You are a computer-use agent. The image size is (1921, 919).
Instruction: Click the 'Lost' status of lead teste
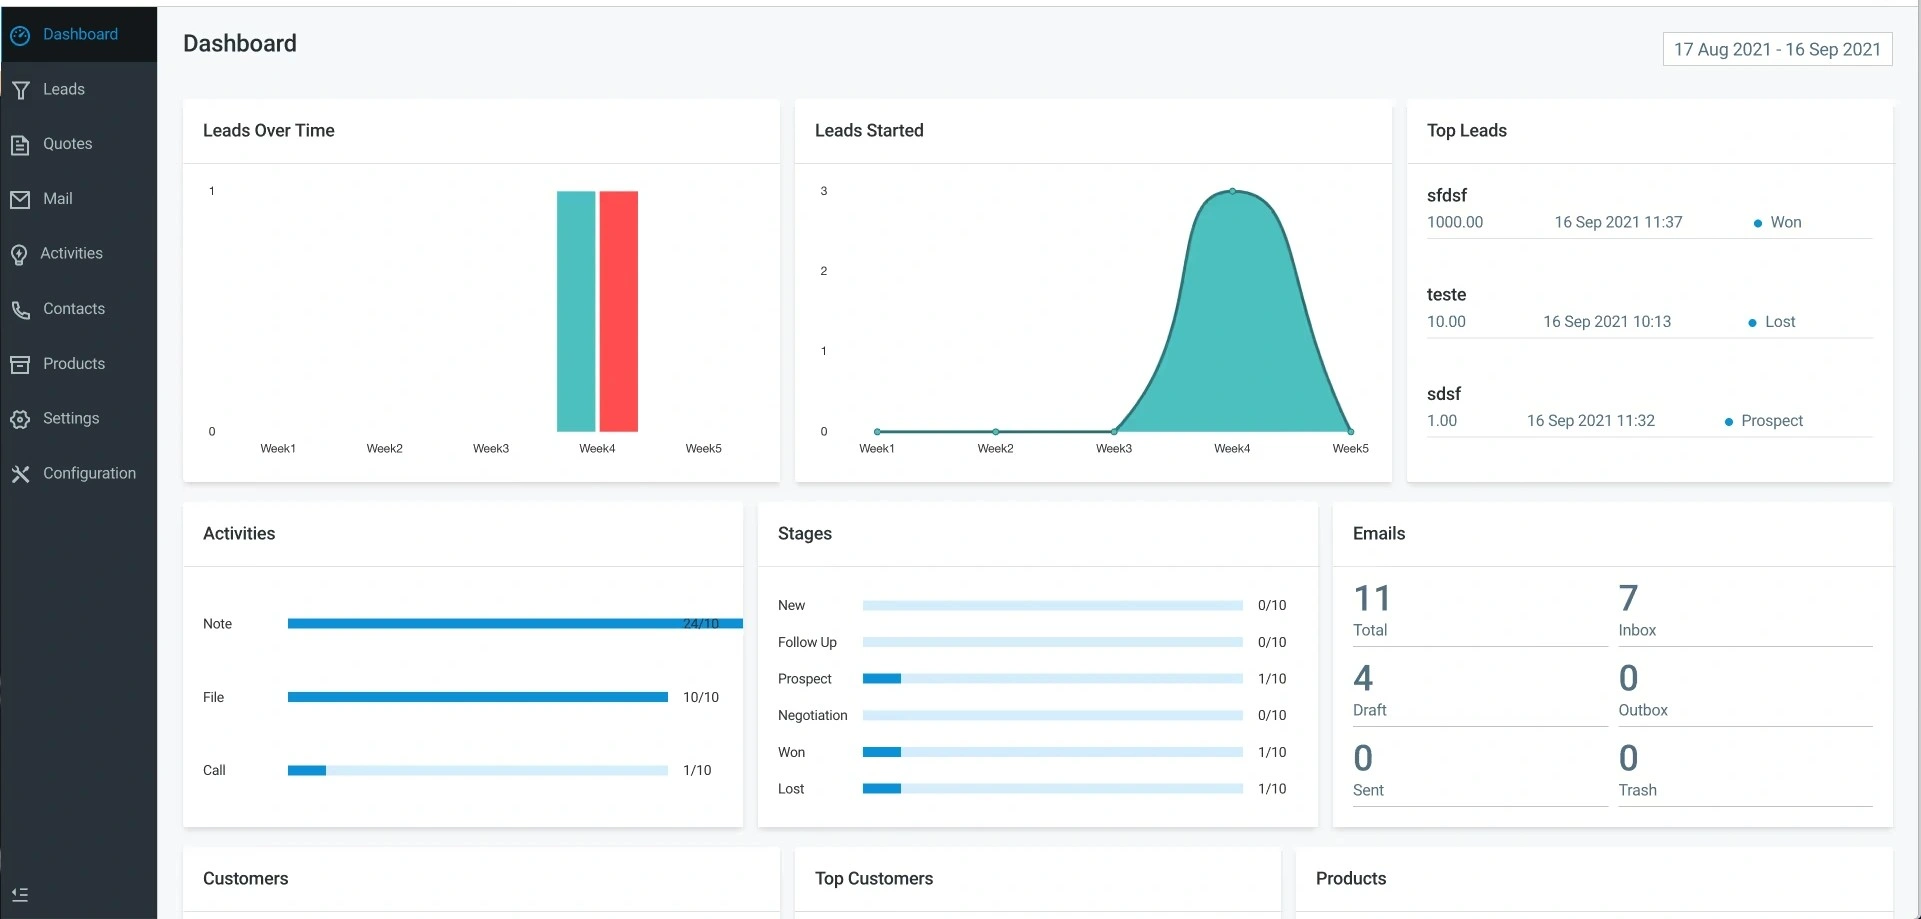pyautogui.click(x=1780, y=321)
